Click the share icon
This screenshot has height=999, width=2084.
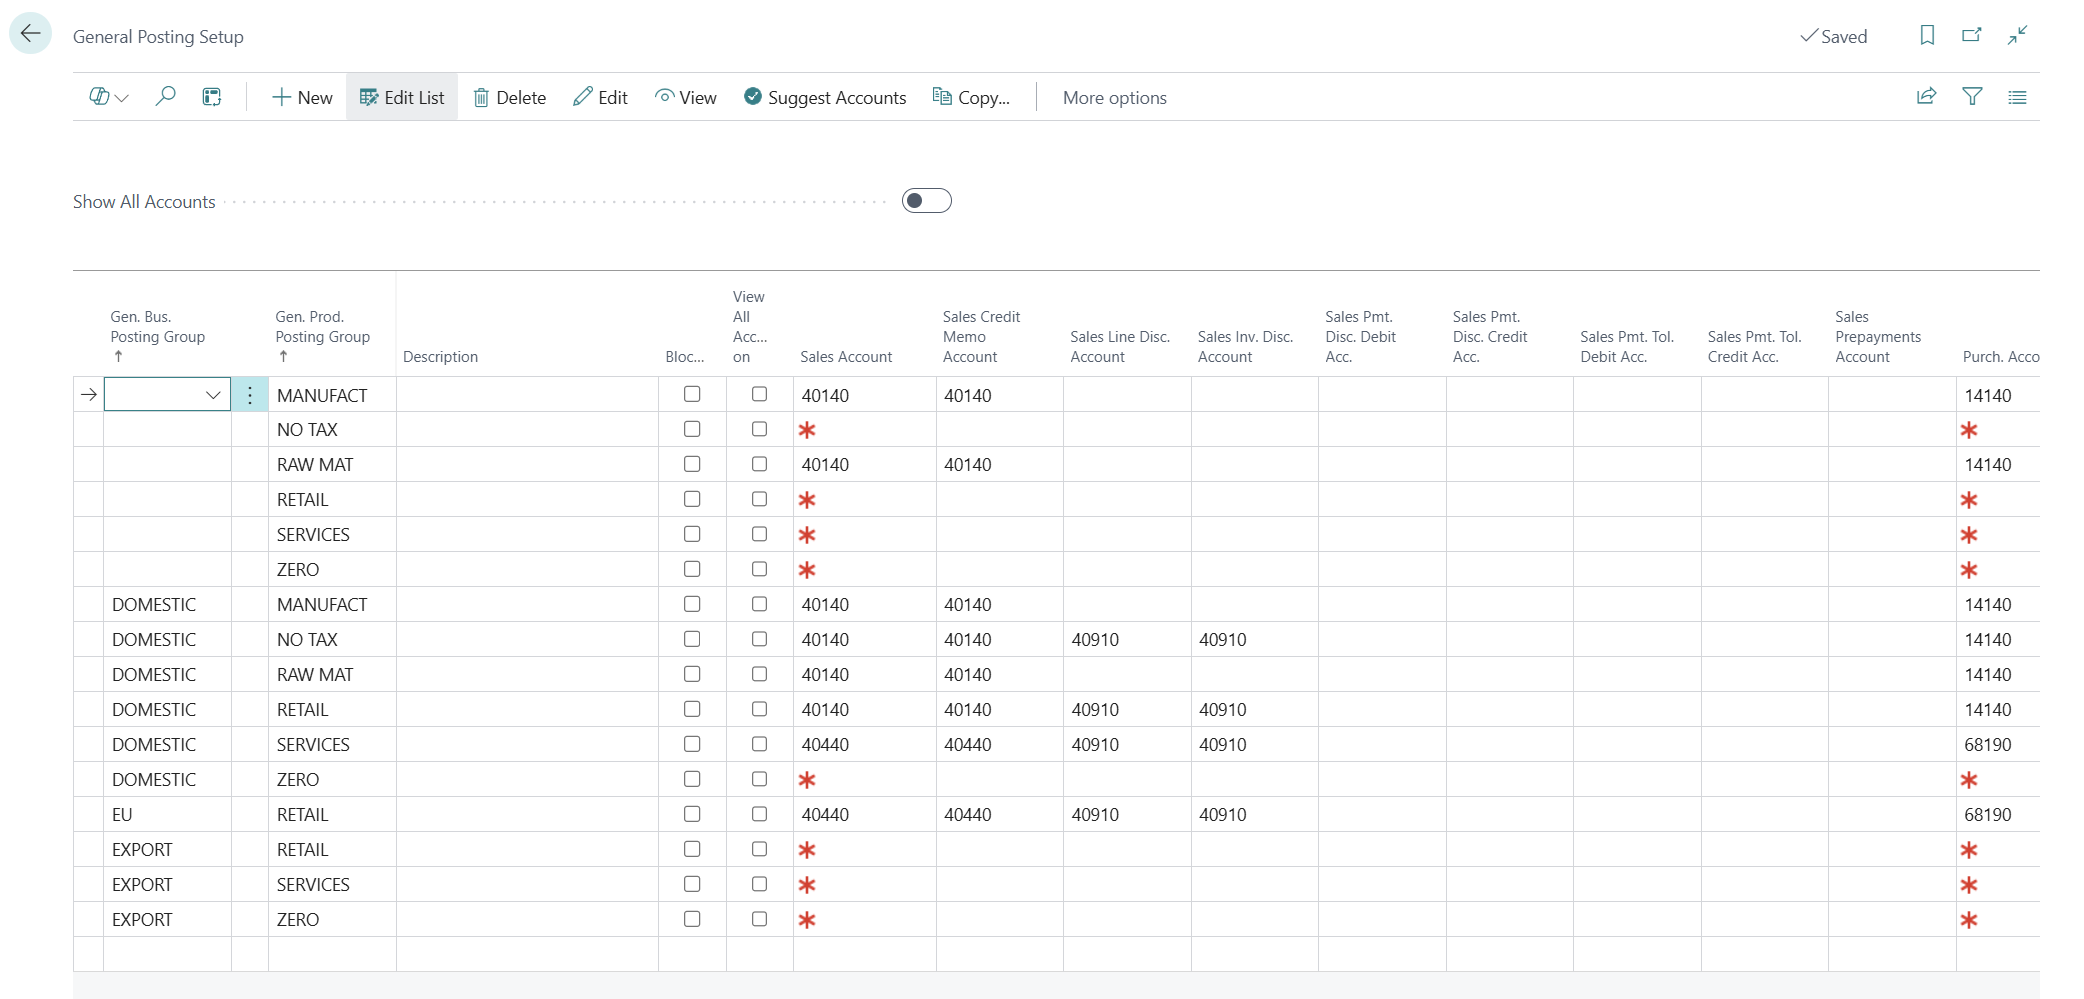coord(1926,97)
